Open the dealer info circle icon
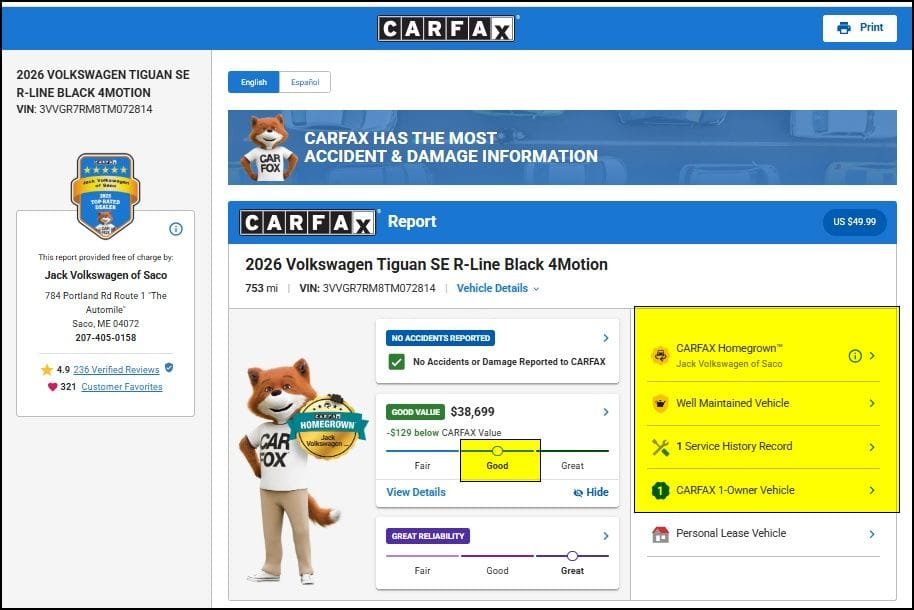Screen dimensions: 914x610 pos(175,229)
